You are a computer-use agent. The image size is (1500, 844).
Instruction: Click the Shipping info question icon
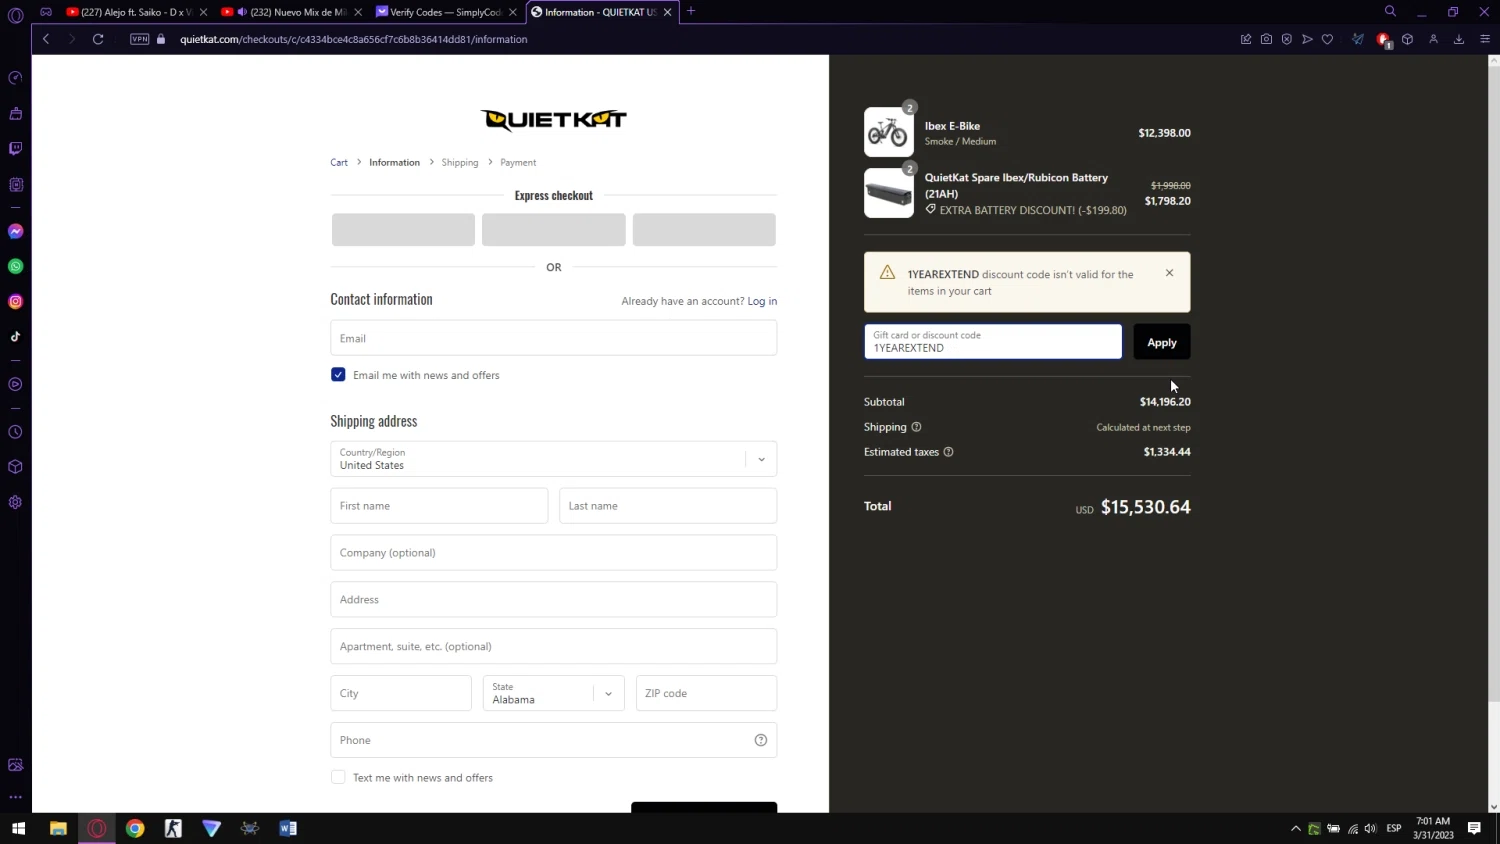(x=916, y=427)
